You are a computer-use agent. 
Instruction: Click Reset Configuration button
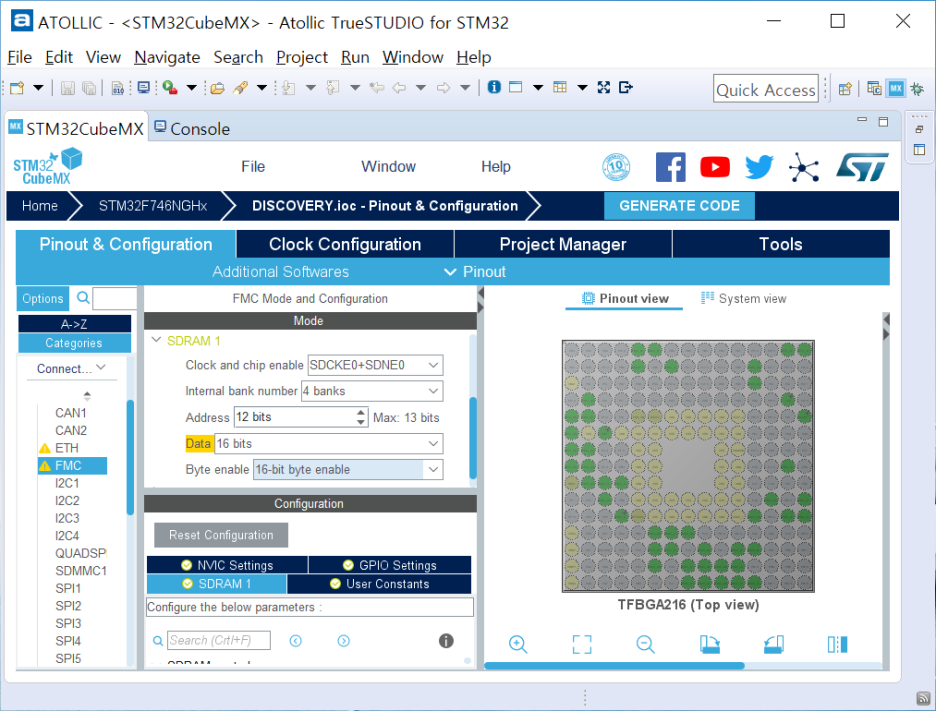point(221,535)
